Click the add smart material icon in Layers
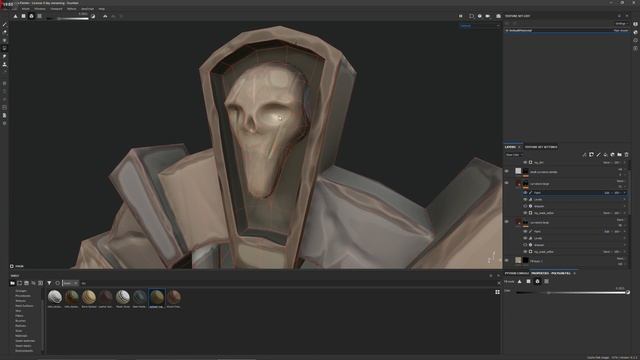This screenshot has height=360, width=640. pos(612,155)
